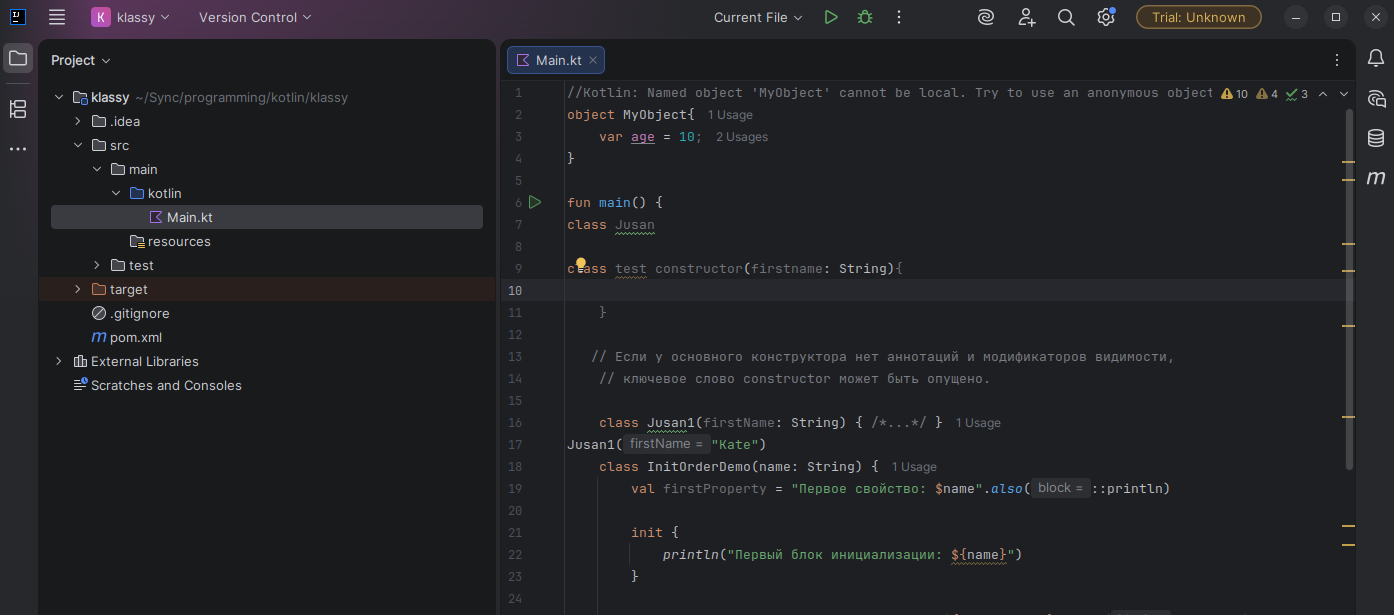
Task: Show more tool windows ellipsis
Action: [18, 149]
